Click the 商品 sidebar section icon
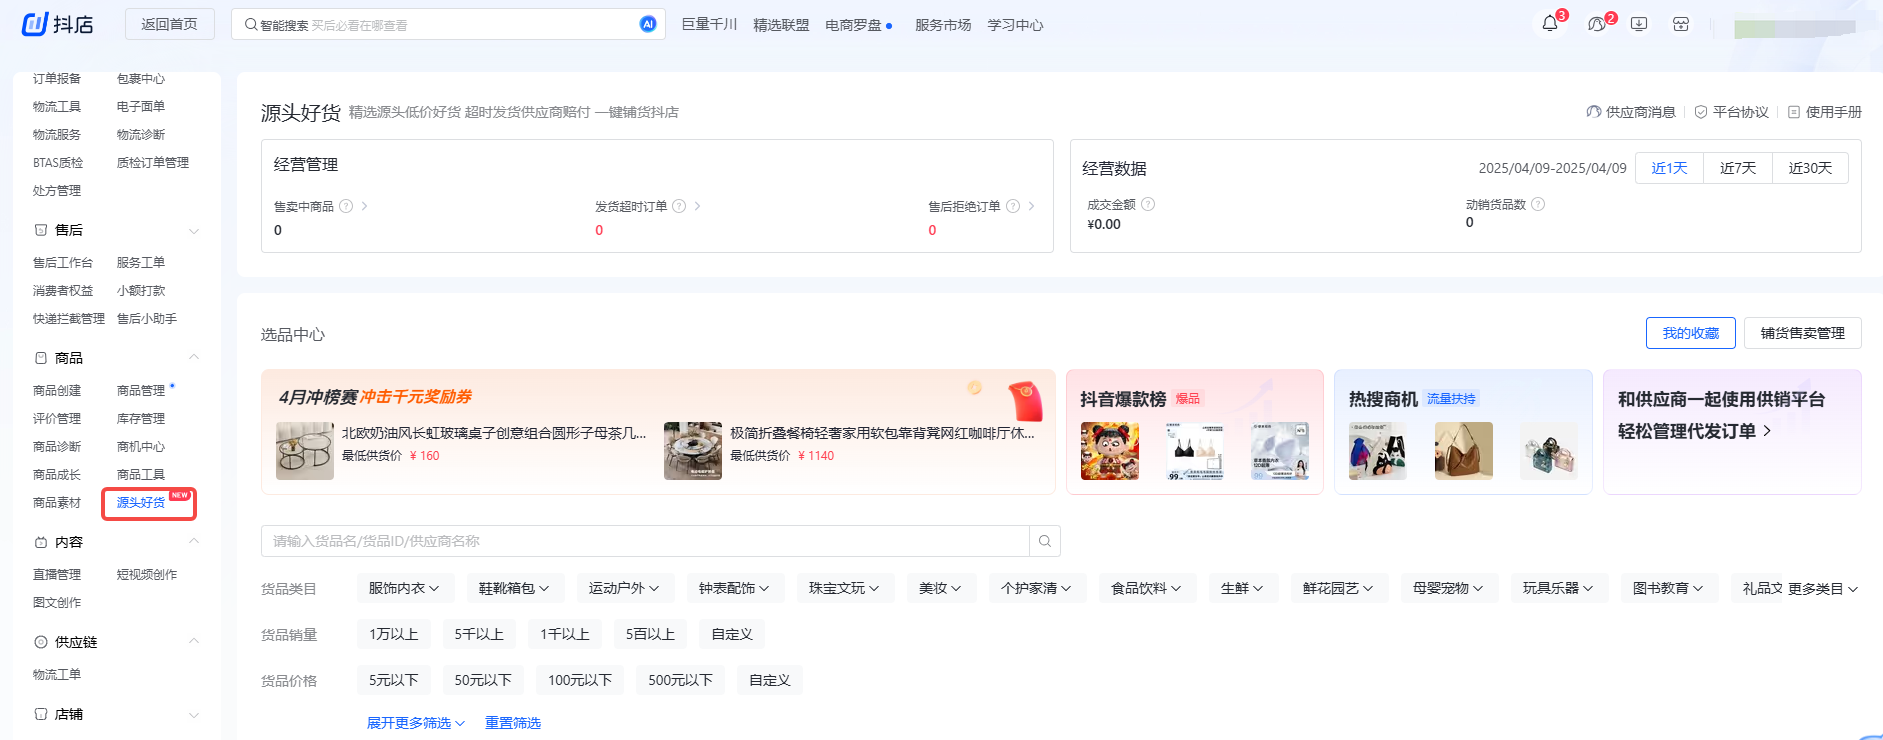 pyautogui.click(x=41, y=358)
